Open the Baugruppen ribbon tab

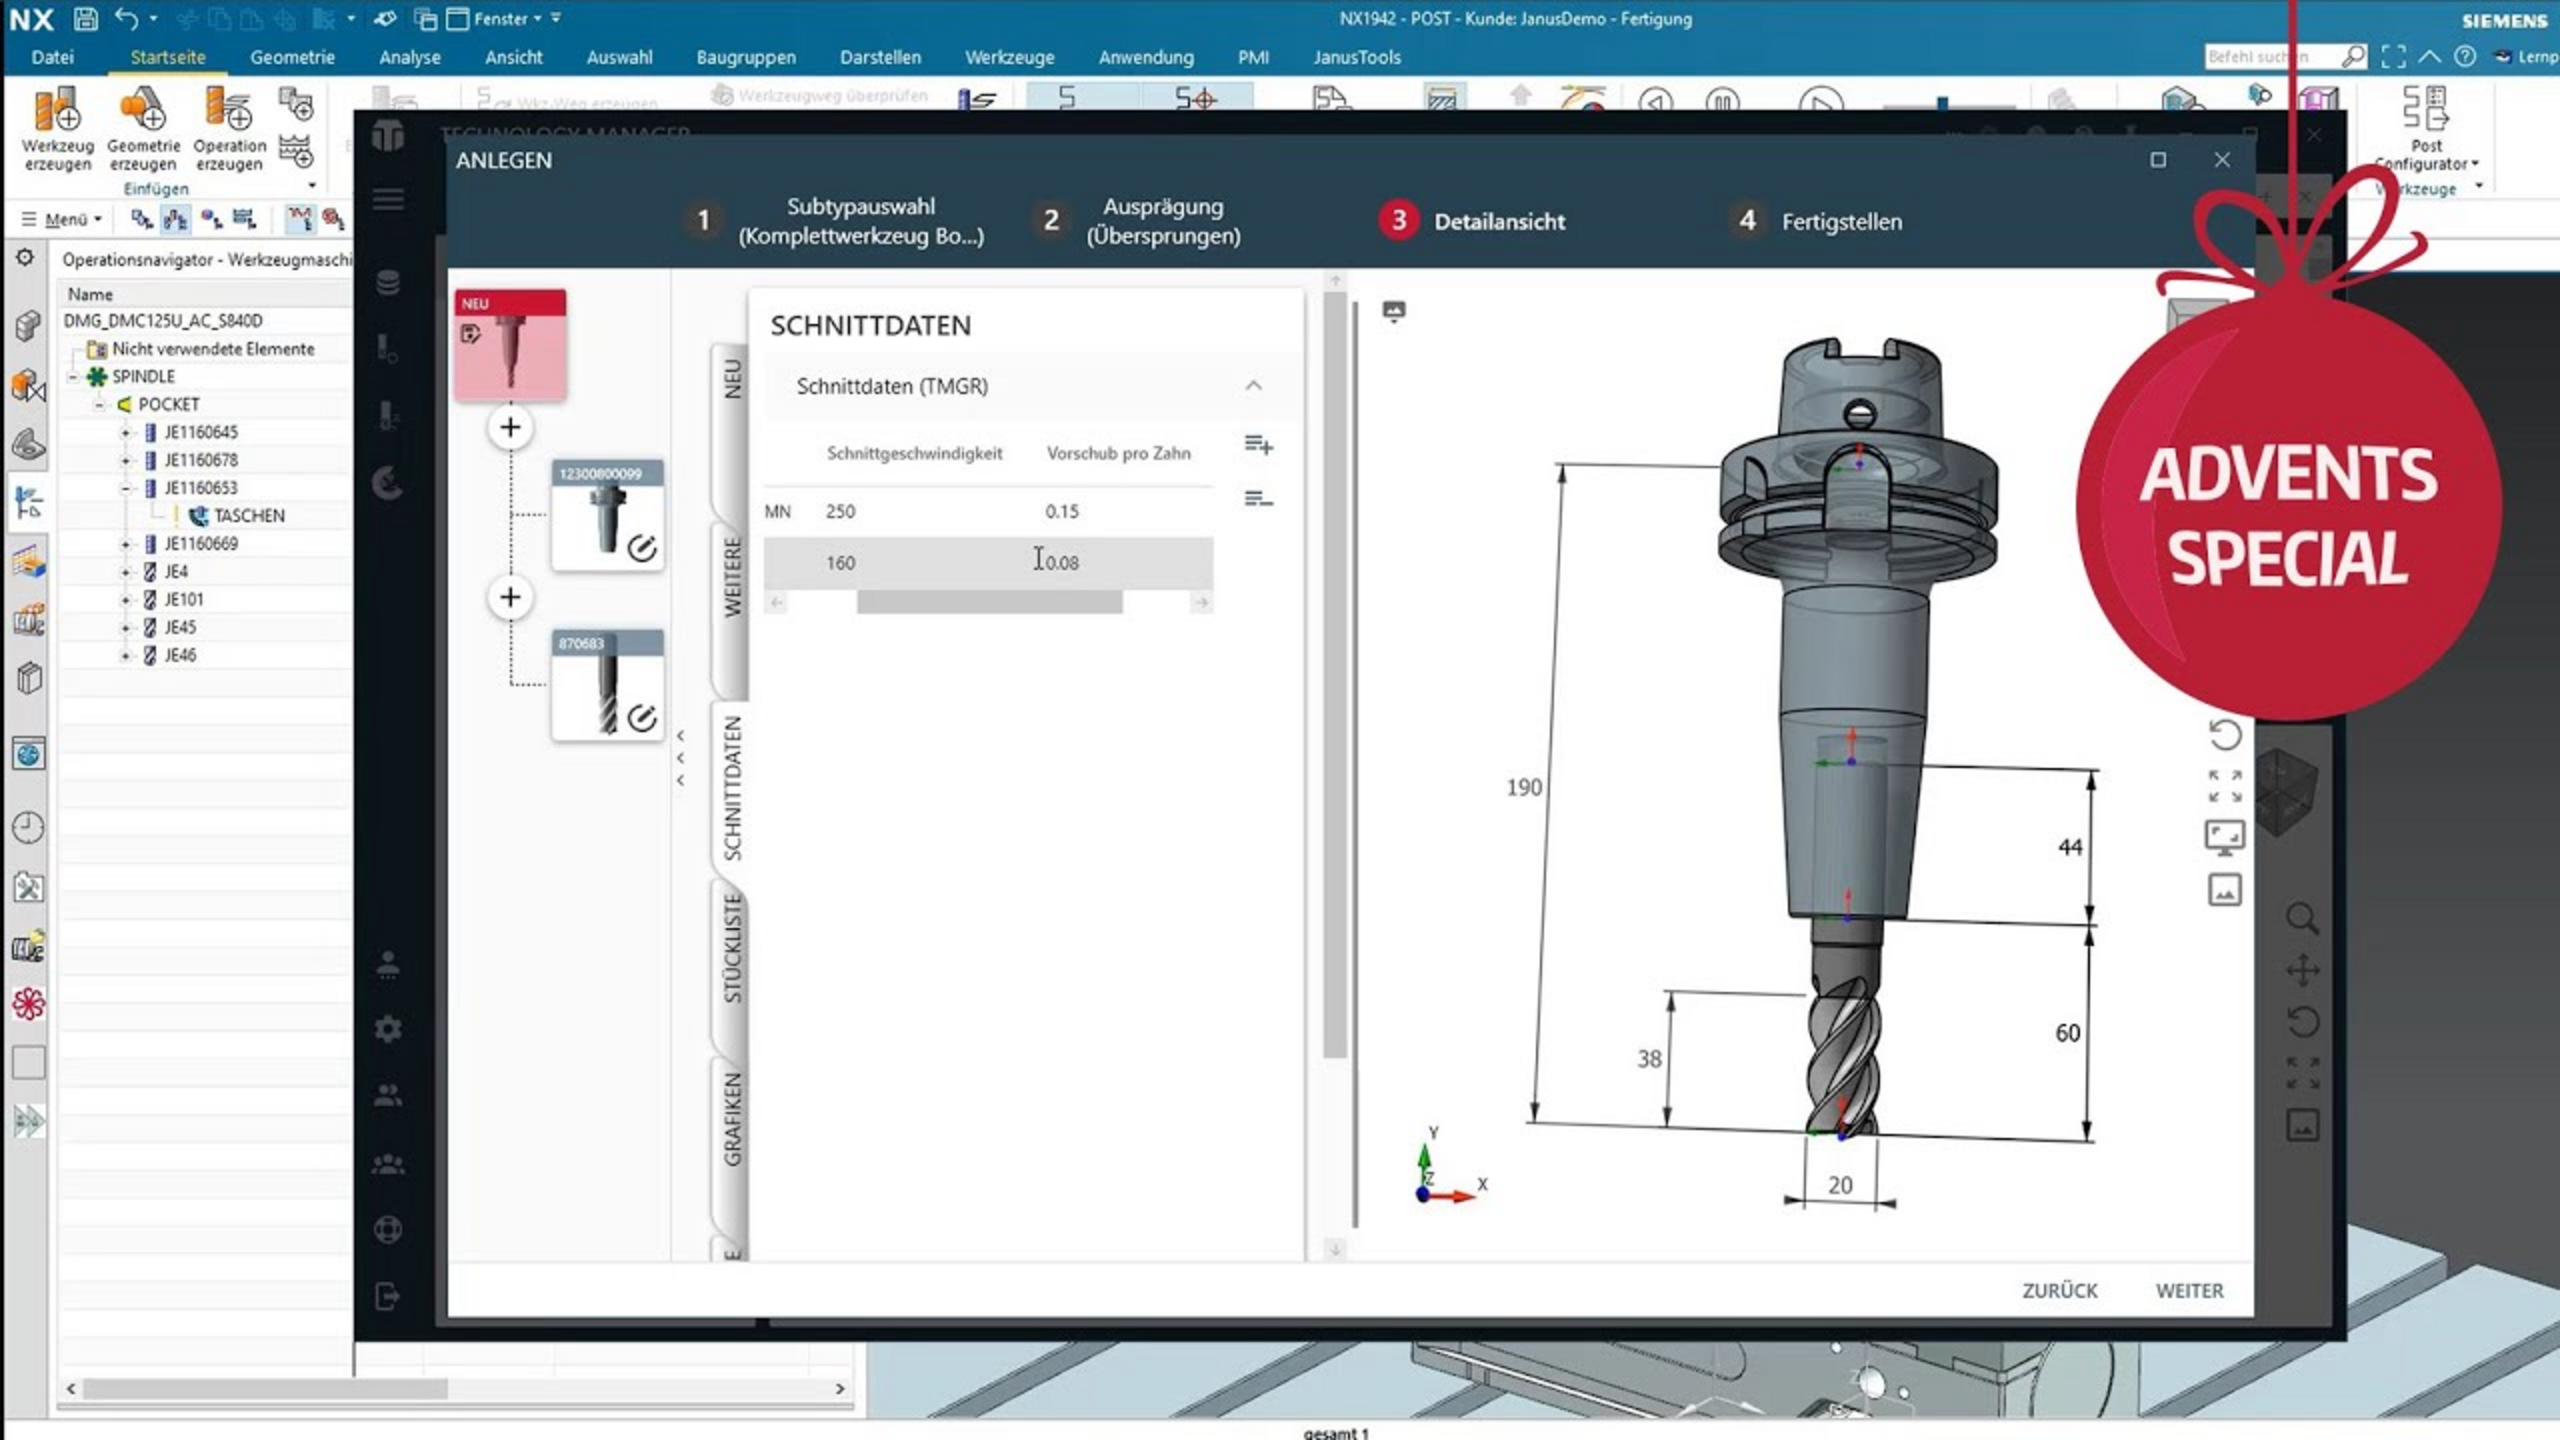pos(746,57)
